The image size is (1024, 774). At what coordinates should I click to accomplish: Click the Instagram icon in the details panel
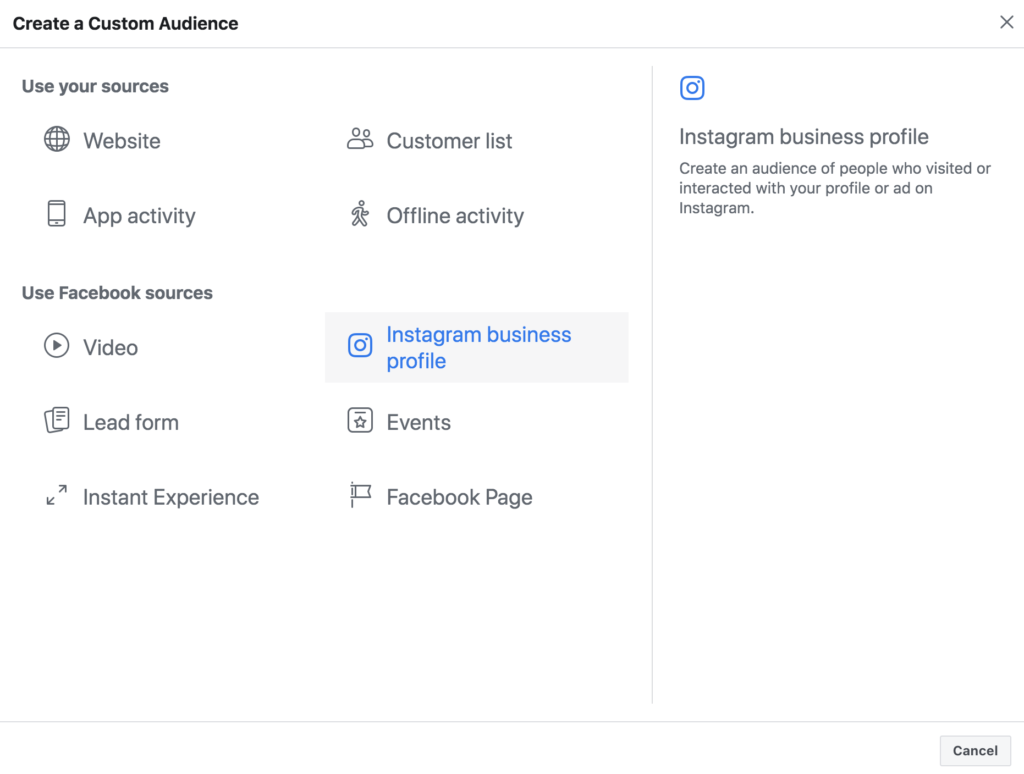[692, 88]
